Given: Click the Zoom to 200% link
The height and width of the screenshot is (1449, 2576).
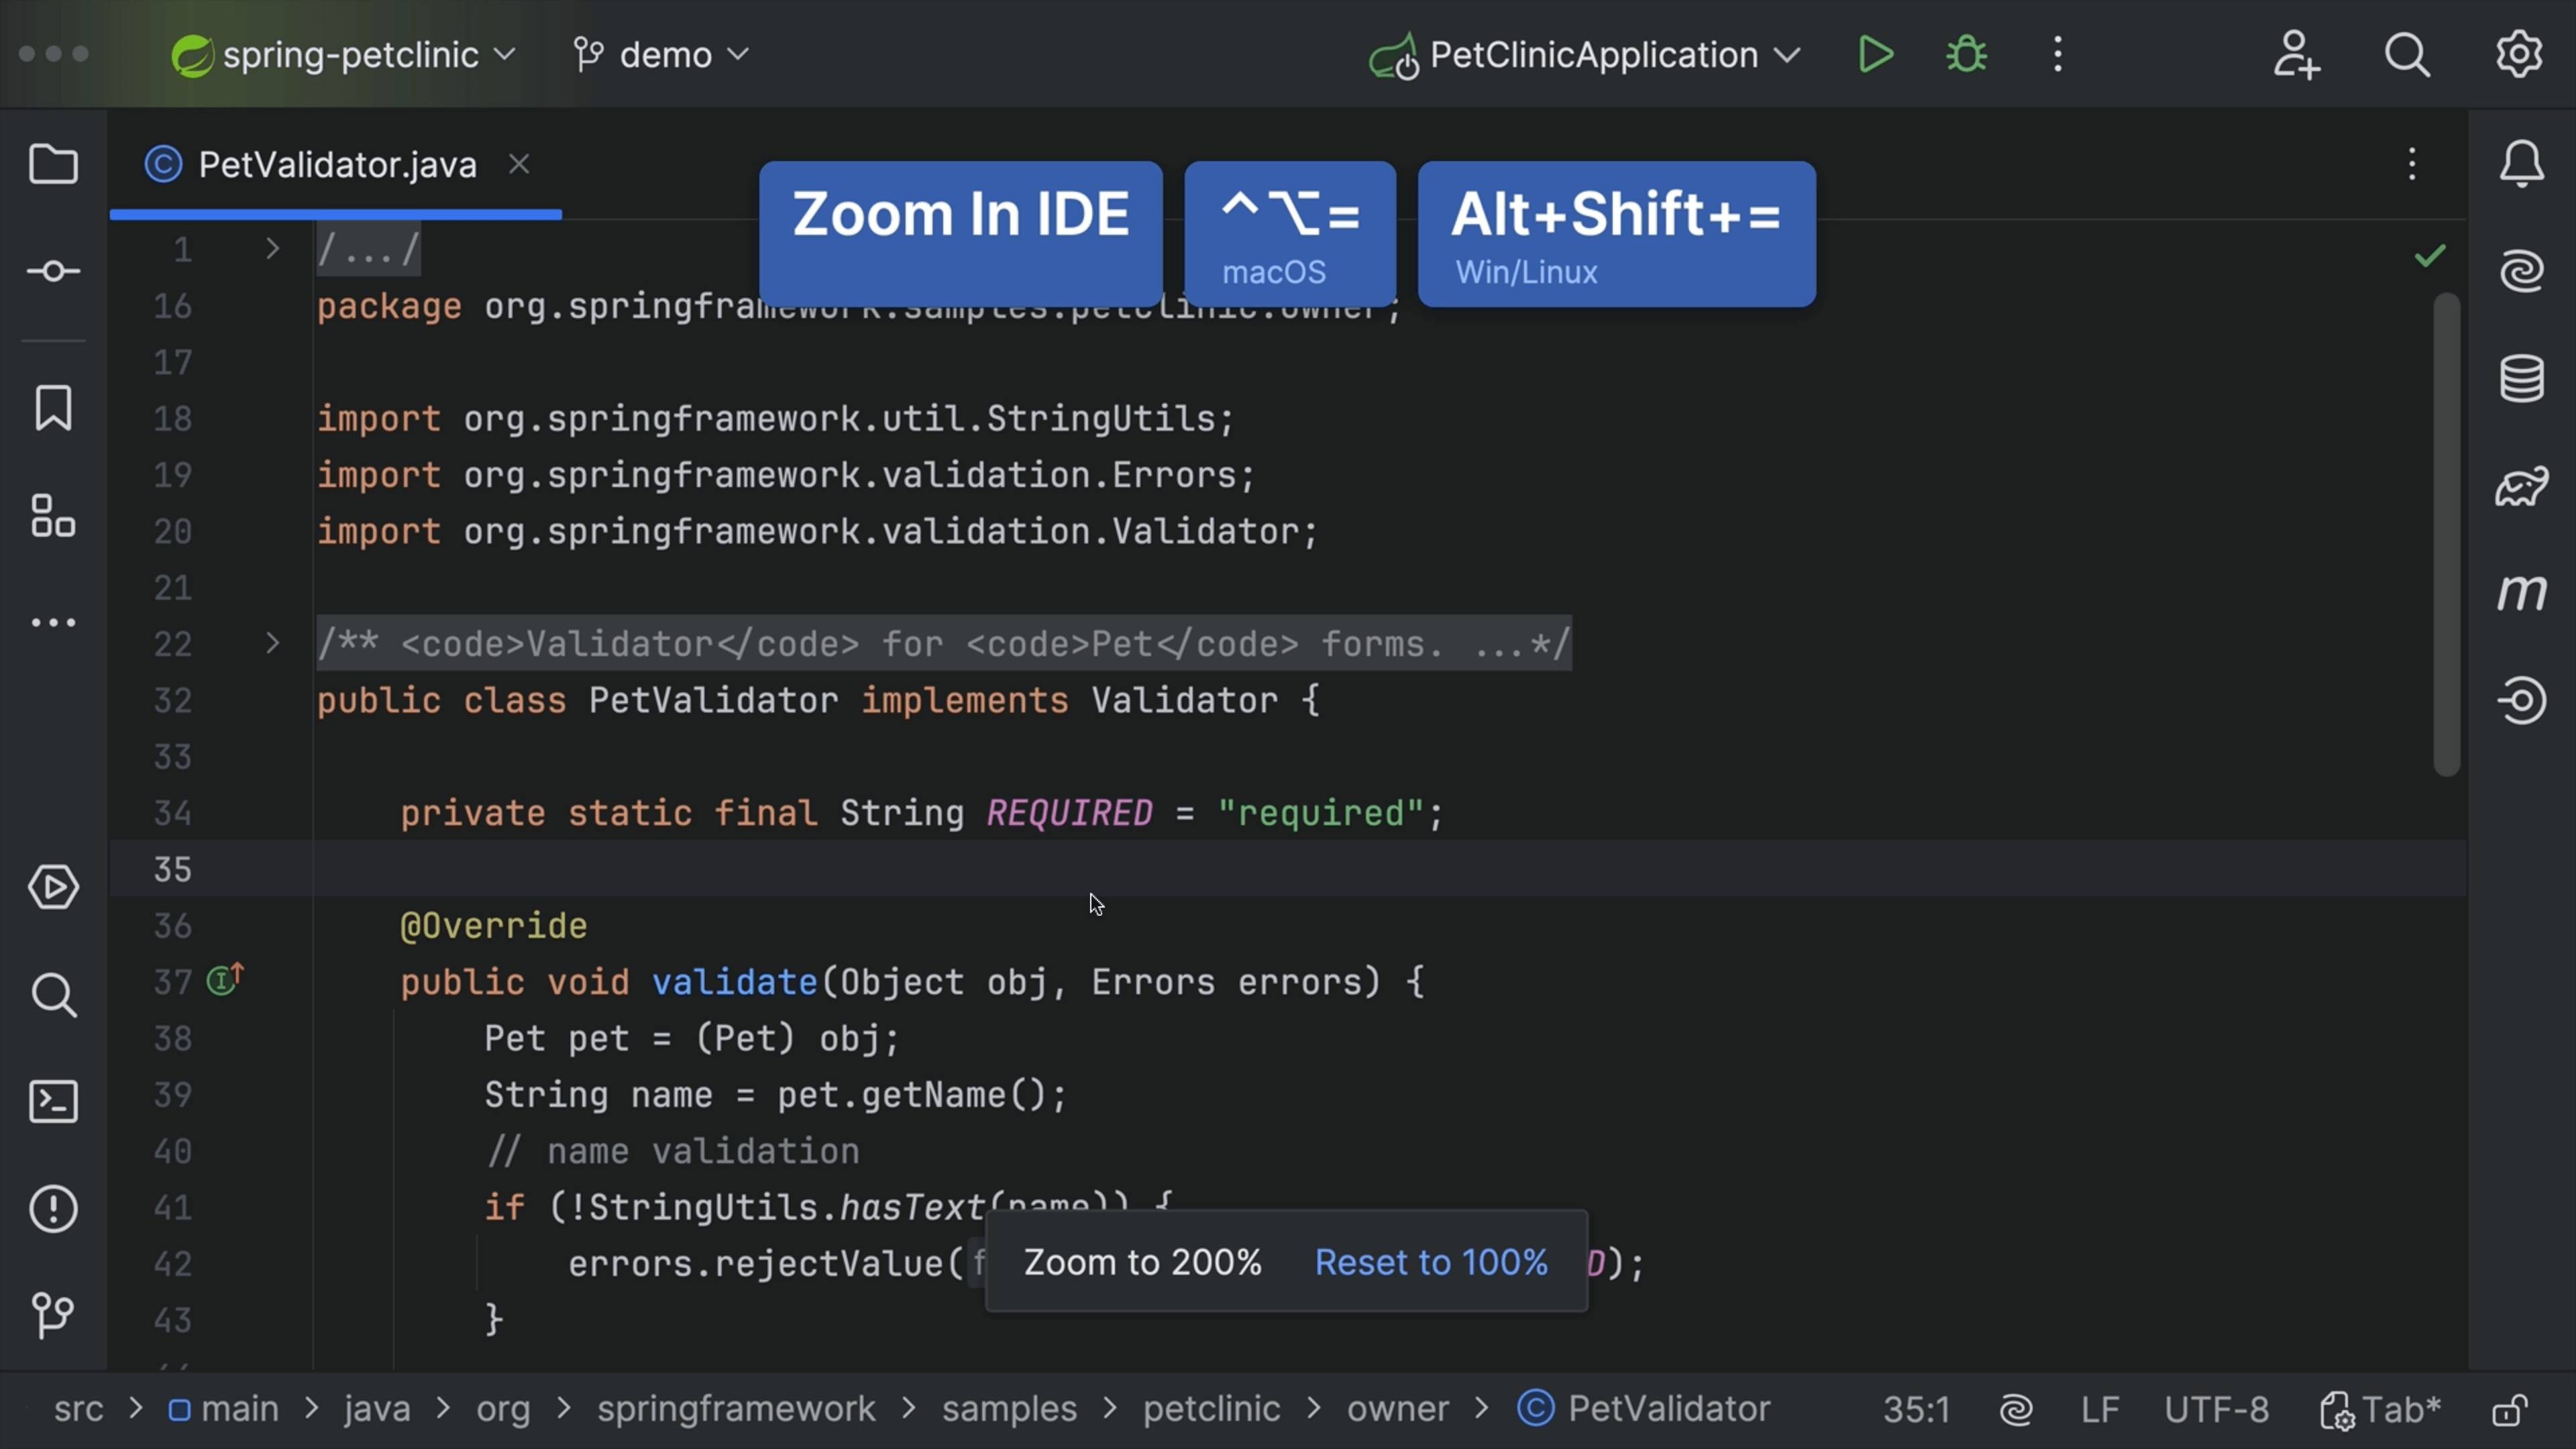Looking at the screenshot, I should point(1143,1262).
